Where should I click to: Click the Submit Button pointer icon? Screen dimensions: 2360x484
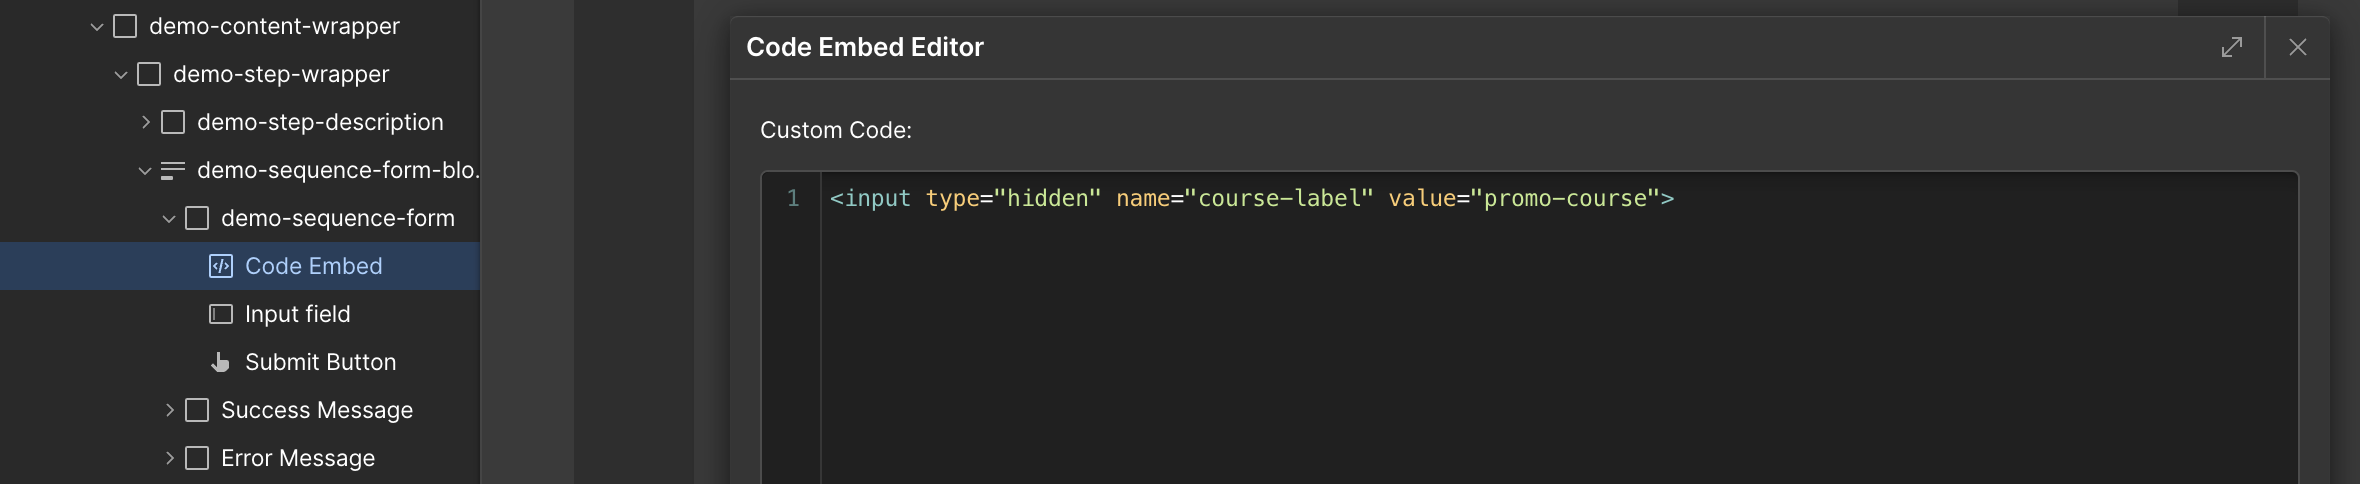[x=221, y=362]
